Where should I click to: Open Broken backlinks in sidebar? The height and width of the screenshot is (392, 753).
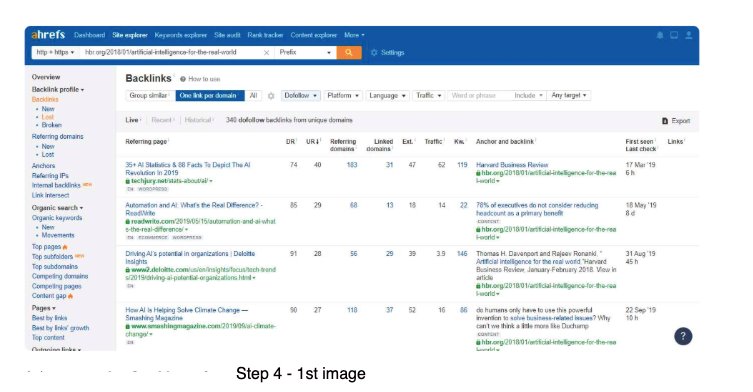pos(51,125)
